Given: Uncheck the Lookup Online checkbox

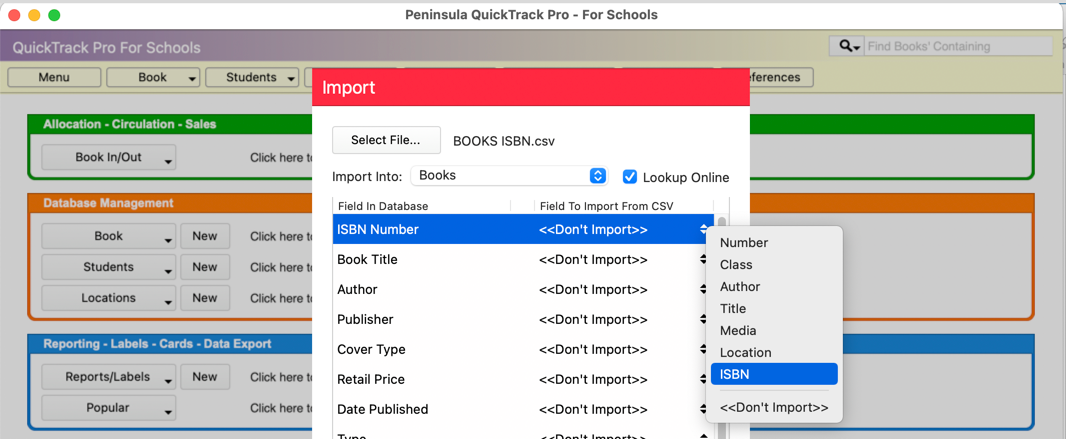Looking at the screenshot, I should [x=630, y=177].
